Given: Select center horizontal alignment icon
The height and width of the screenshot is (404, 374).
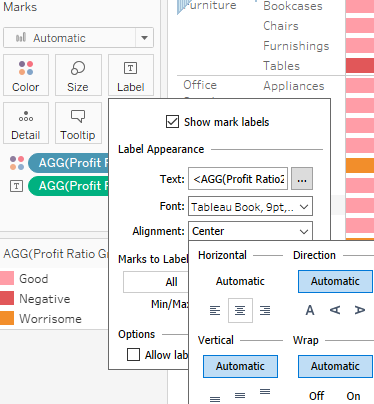Looking at the screenshot, I should click(240, 311).
